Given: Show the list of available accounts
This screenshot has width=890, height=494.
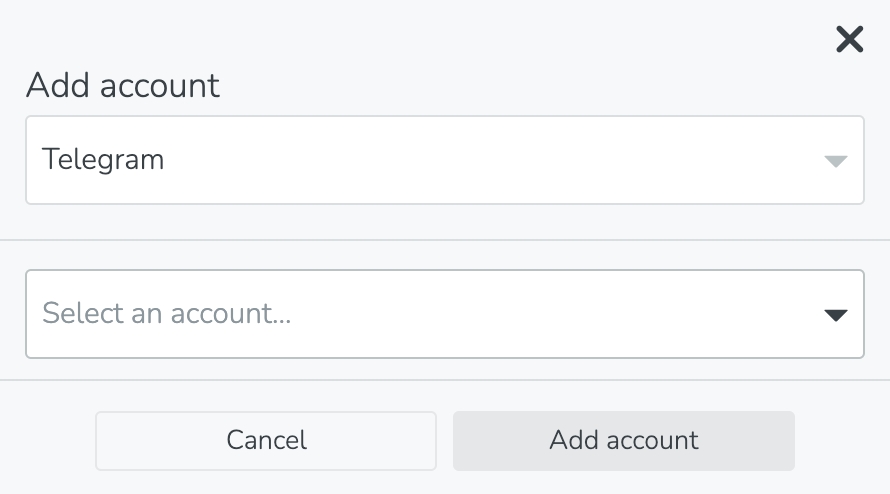Looking at the screenshot, I should pyautogui.click(x=444, y=314).
